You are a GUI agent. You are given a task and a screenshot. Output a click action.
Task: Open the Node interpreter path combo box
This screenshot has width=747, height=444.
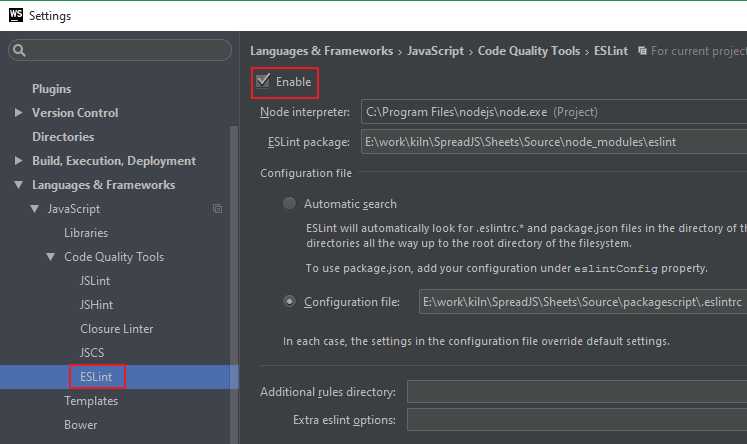click(x=554, y=112)
